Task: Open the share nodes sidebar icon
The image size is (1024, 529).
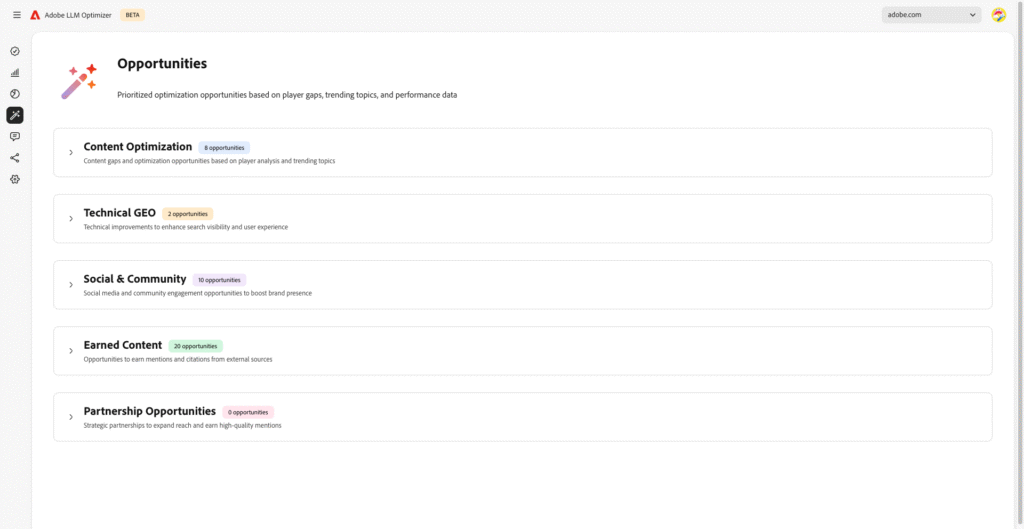Action: pos(15,158)
